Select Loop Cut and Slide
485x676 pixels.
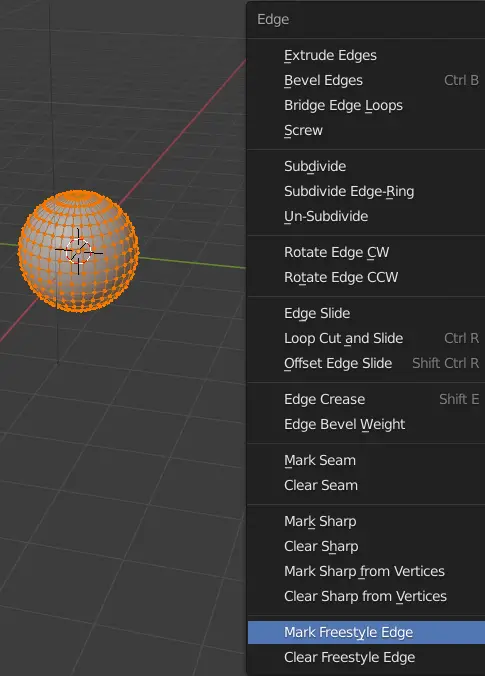click(366, 338)
